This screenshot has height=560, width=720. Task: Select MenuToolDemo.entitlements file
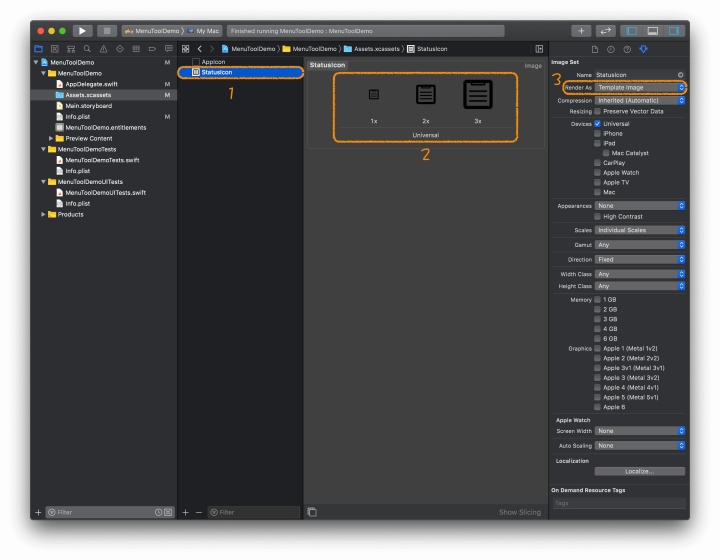(106, 128)
